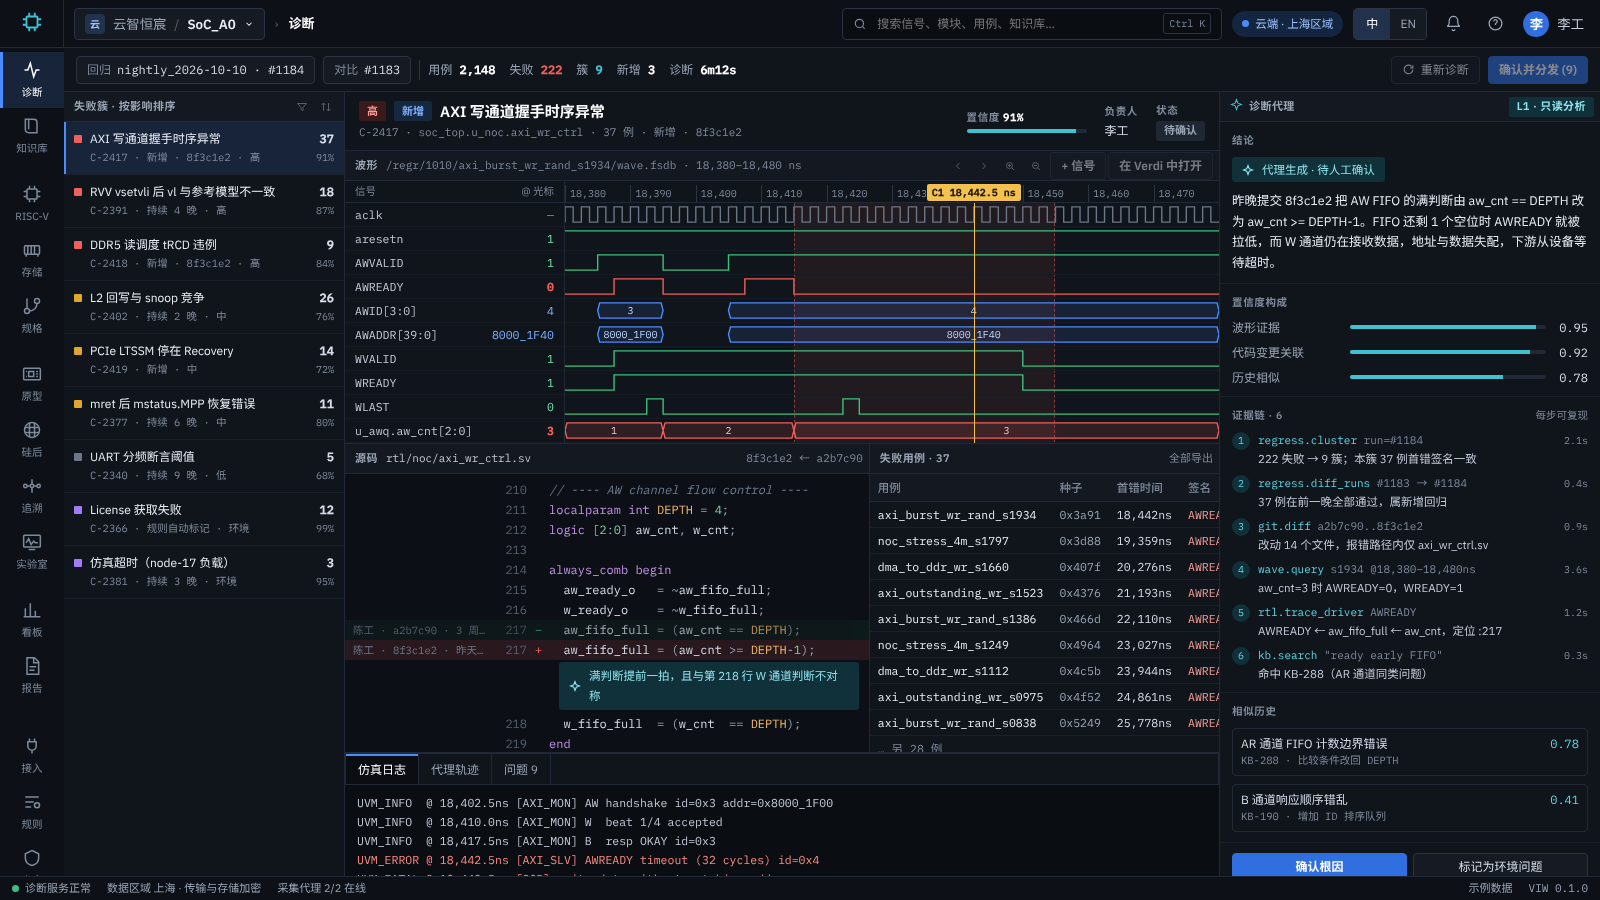The height and width of the screenshot is (900, 1600).
Task: Open the help icon in top bar
Action: pyautogui.click(x=1495, y=23)
